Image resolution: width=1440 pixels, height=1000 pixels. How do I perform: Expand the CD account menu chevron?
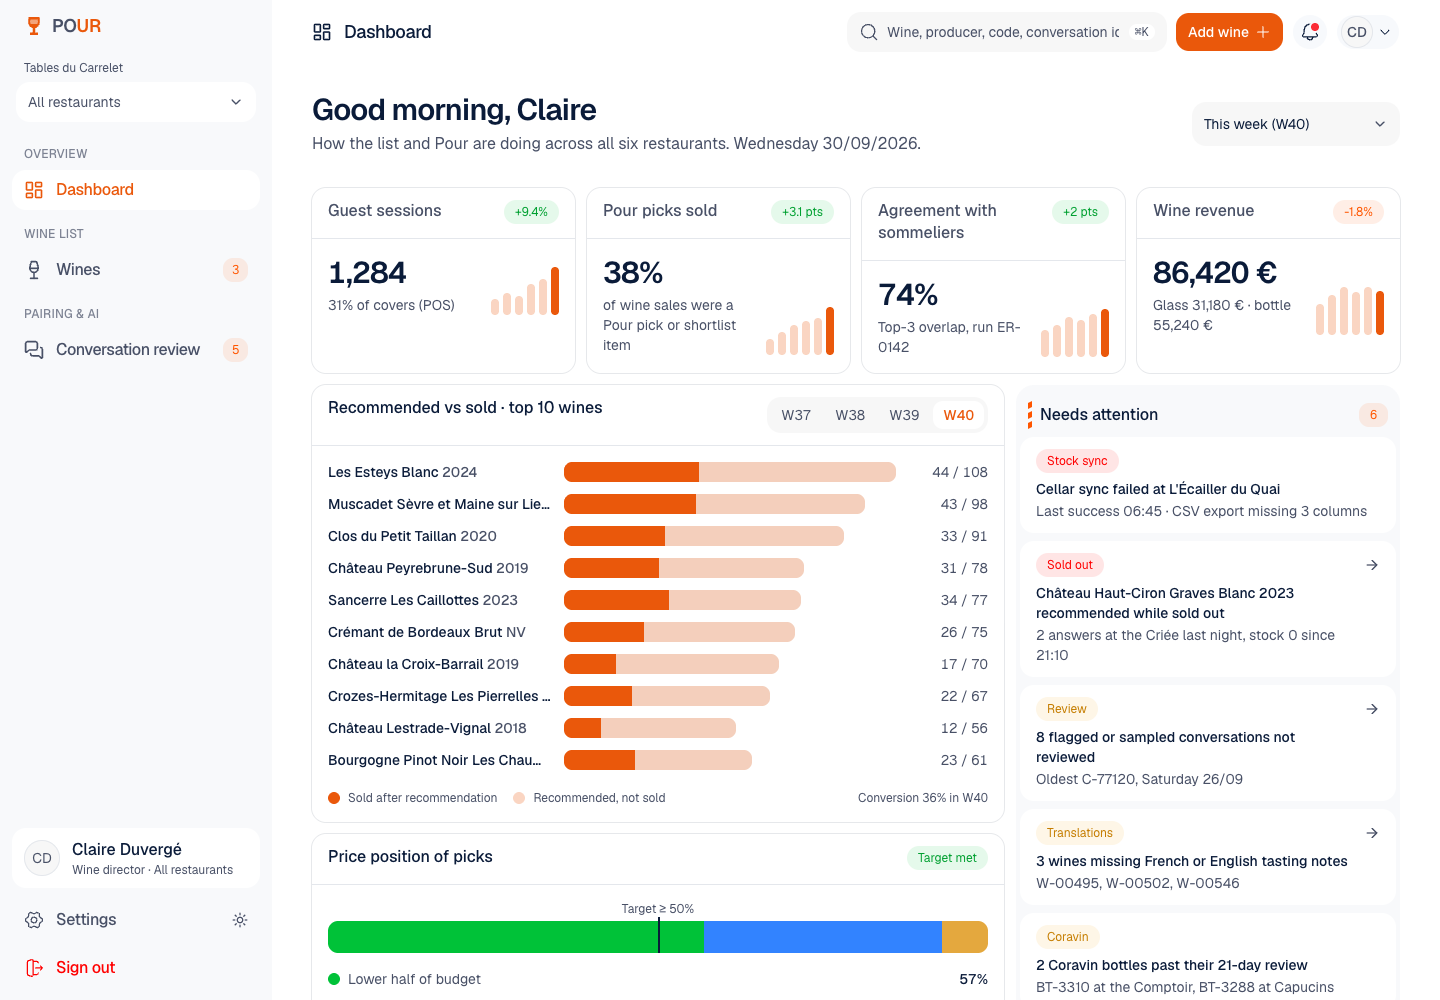click(x=1385, y=32)
